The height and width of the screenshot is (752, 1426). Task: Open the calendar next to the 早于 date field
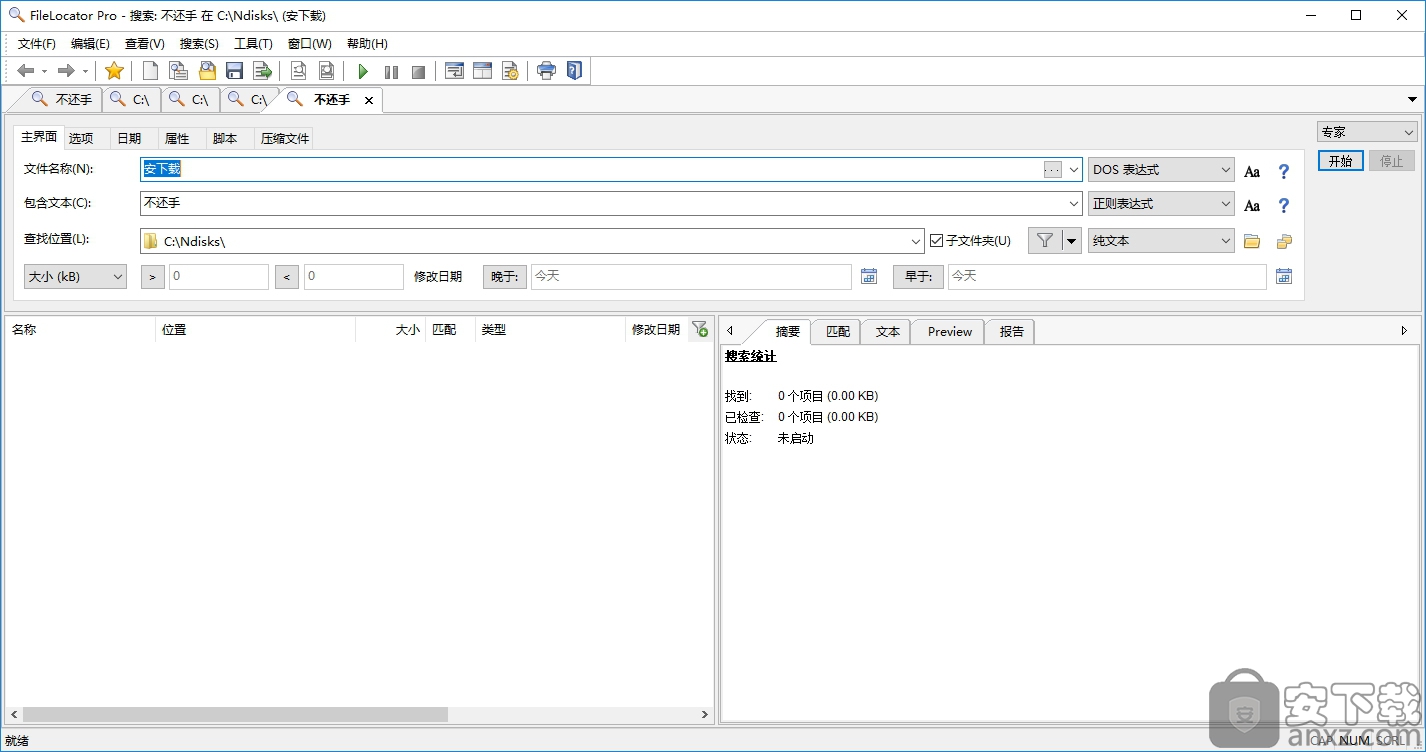pyautogui.click(x=1284, y=276)
